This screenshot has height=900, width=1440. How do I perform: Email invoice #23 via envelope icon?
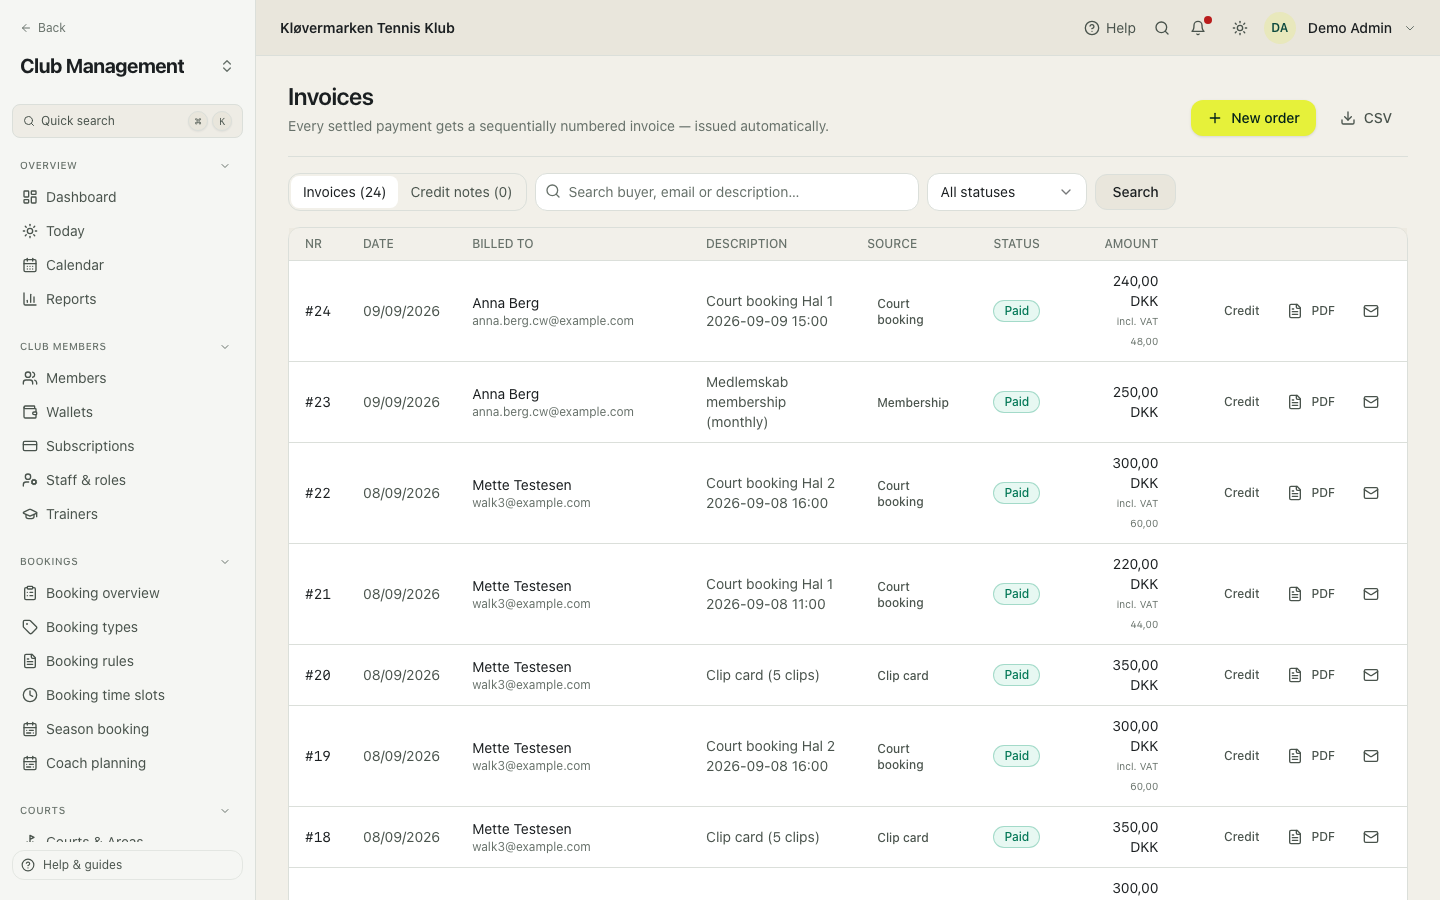[1371, 402]
